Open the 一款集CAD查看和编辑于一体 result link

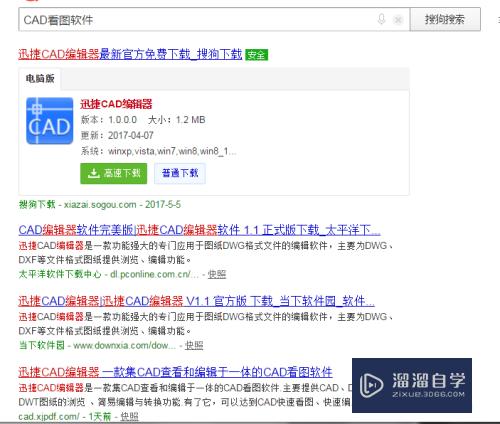[175, 372]
